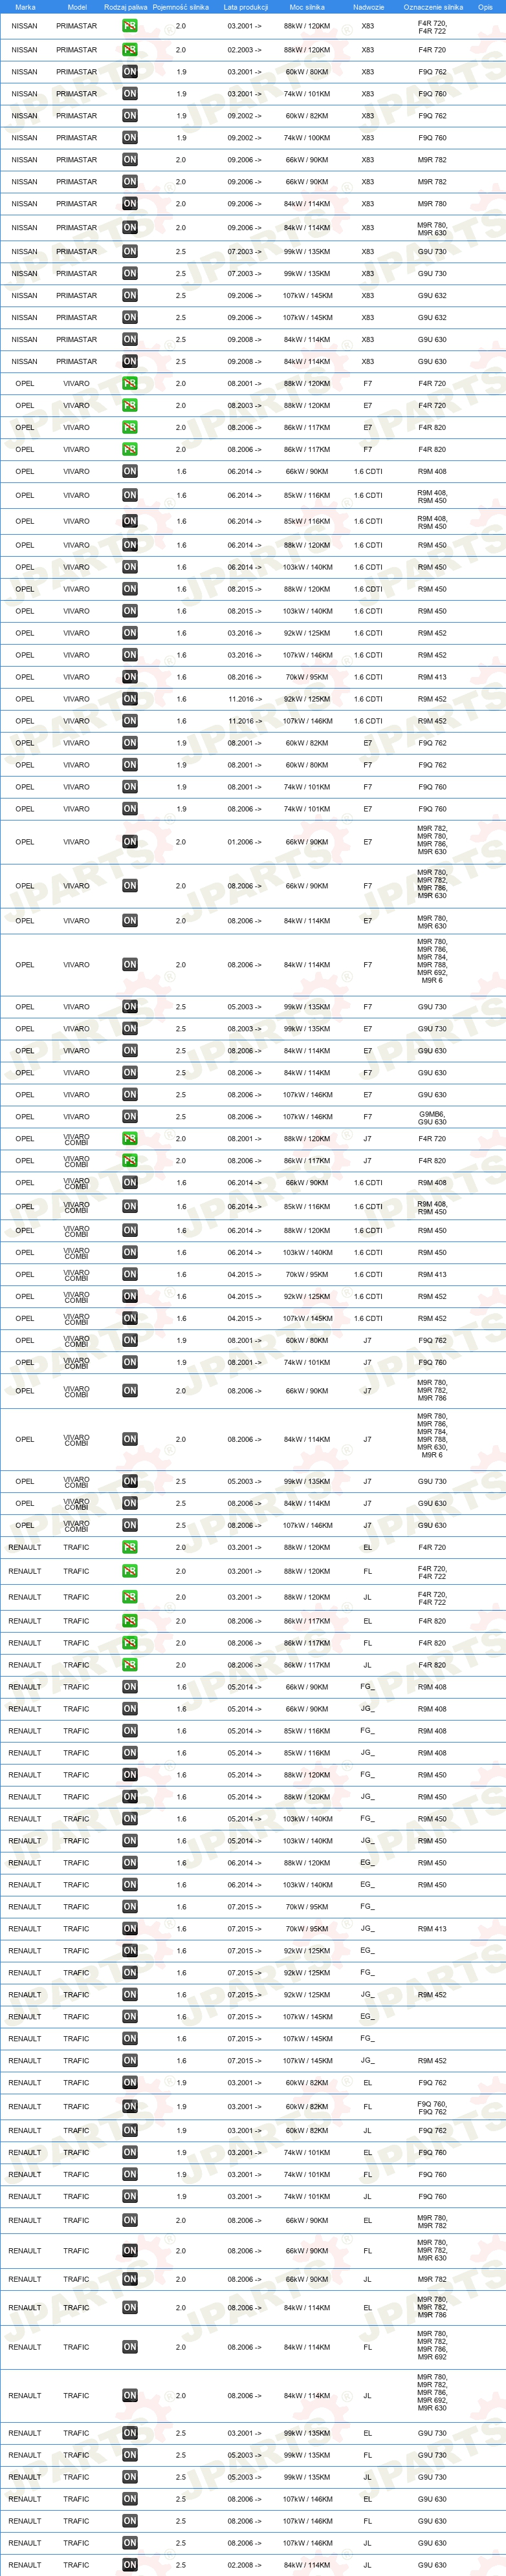Viewport: 506px width, 2576px height.
Task: Click the R9M 413 cell in the Vivaro Combi row
Action: click(x=432, y=1275)
